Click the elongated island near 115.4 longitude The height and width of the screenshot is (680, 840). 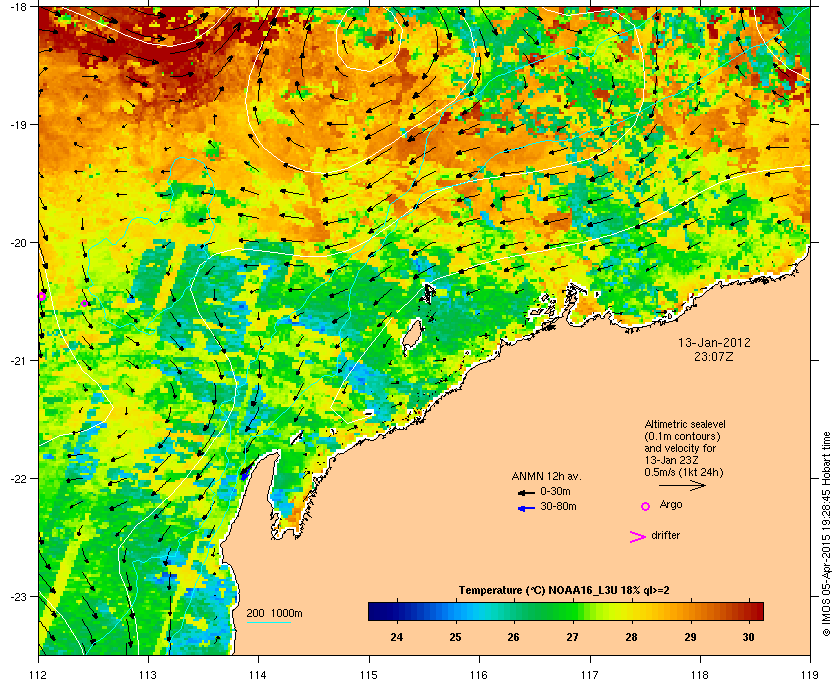tap(412, 337)
